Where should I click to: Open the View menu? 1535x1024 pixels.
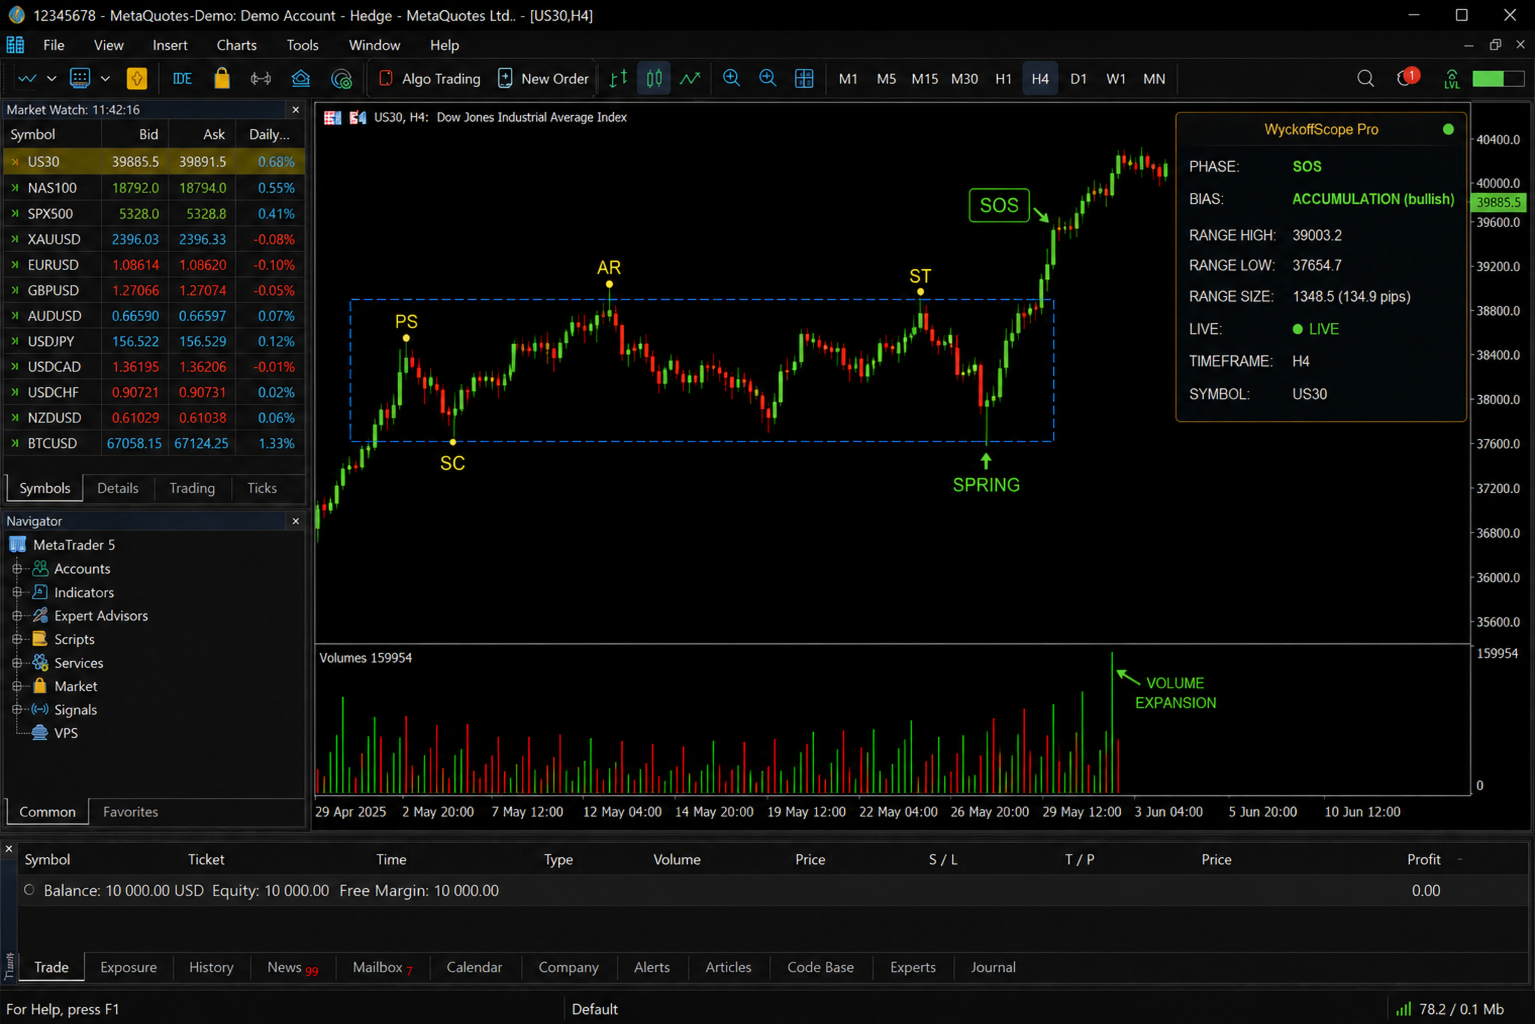click(x=109, y=45)
